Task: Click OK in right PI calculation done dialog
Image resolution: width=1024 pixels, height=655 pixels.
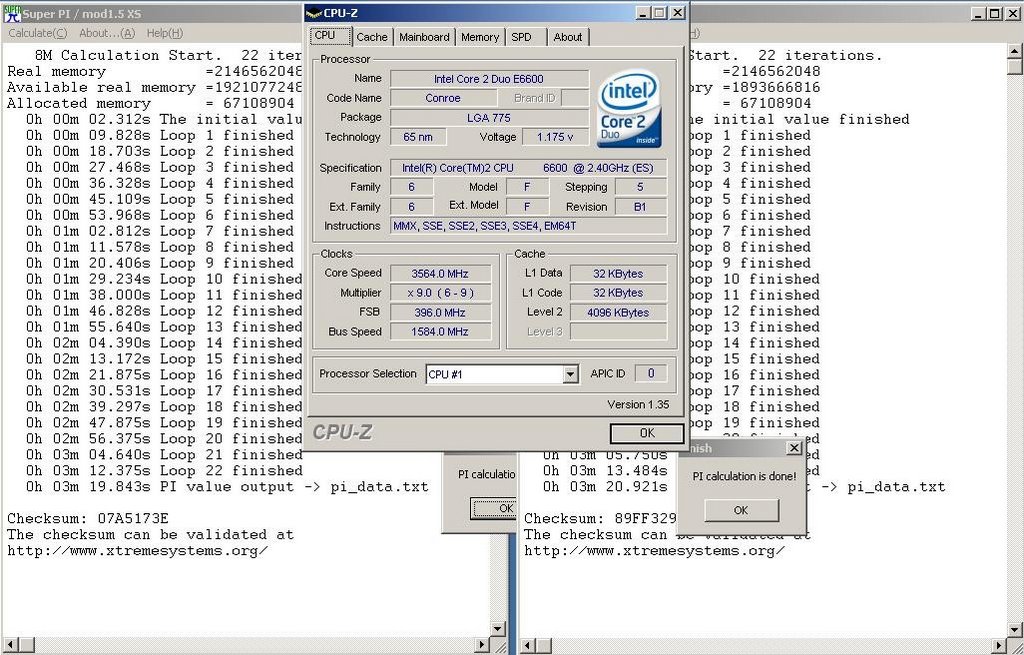Action: 741,510
